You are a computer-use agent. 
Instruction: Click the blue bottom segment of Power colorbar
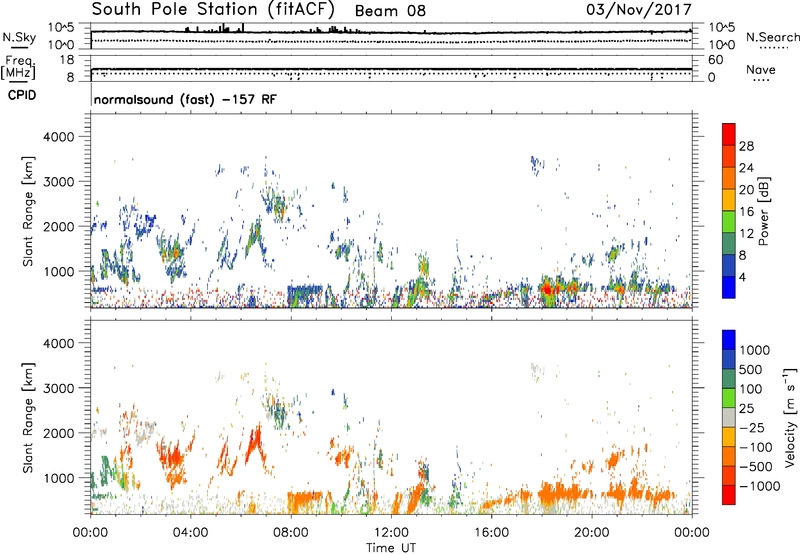click(729, 287)
